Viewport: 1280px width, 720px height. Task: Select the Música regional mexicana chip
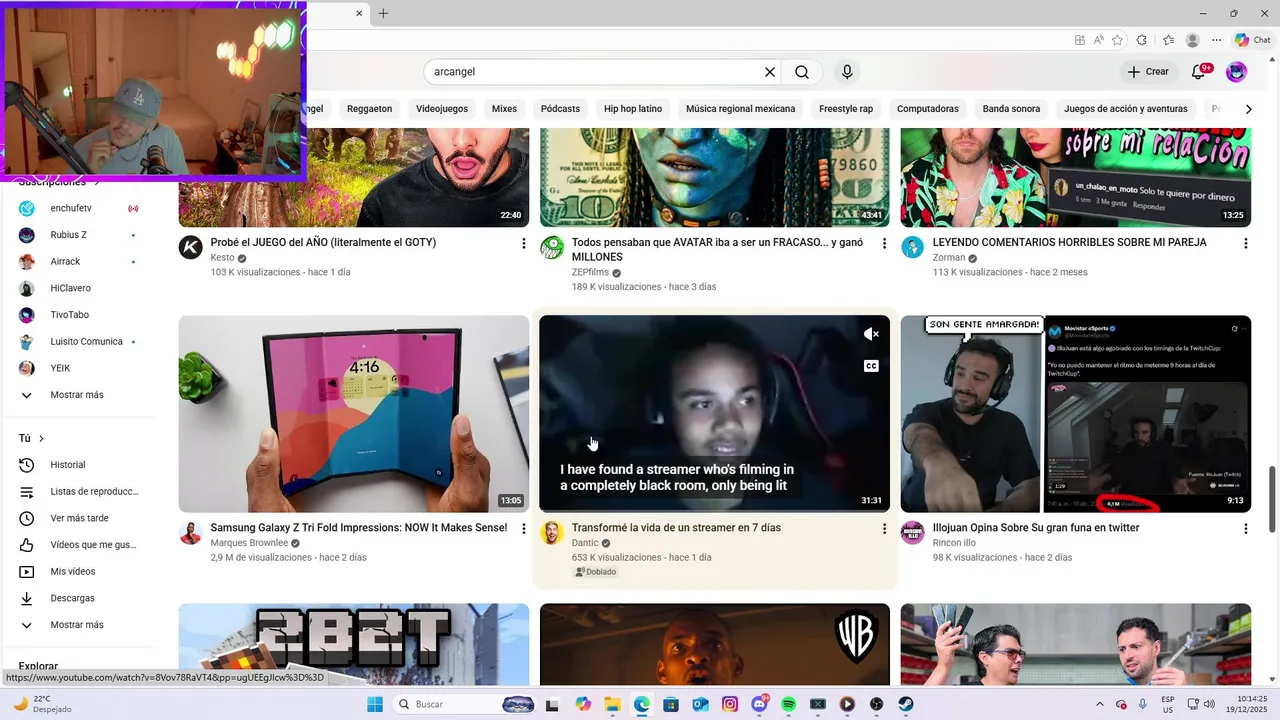coord(741,109)
